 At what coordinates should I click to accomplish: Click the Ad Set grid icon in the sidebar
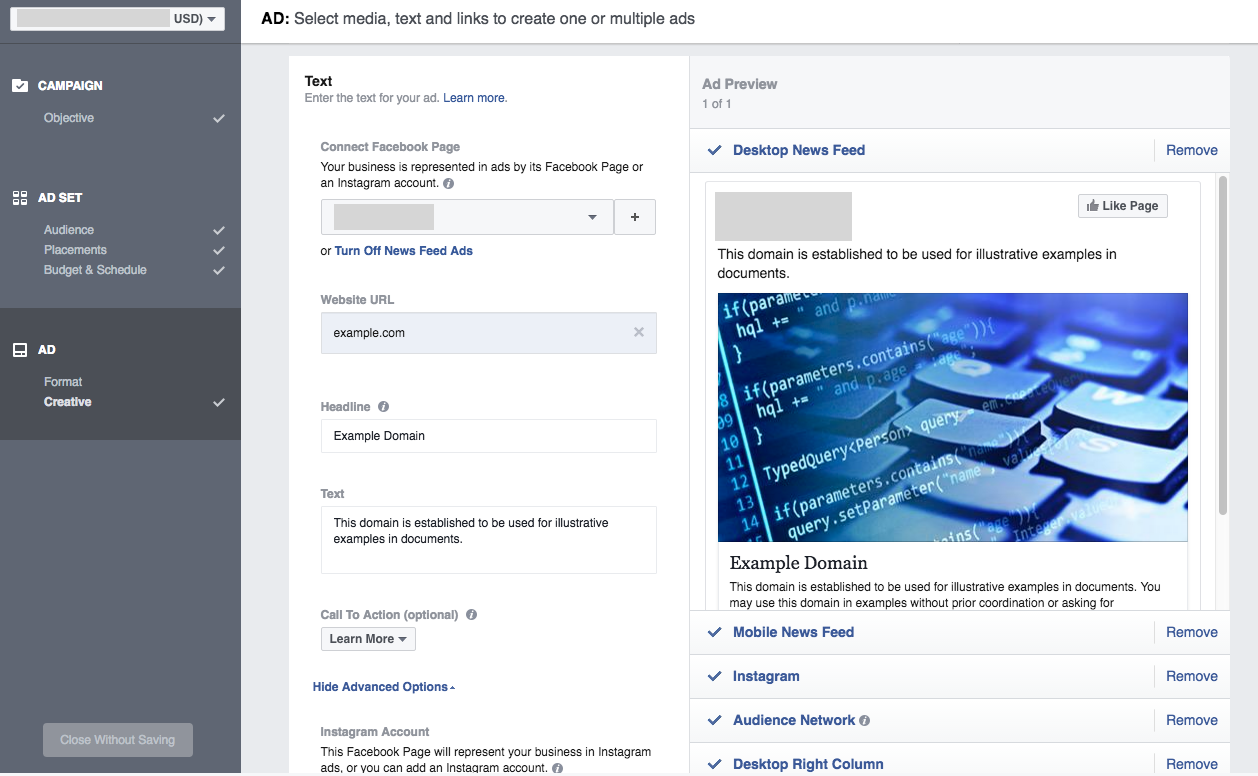pyautogui.click(x=20, y=197)
